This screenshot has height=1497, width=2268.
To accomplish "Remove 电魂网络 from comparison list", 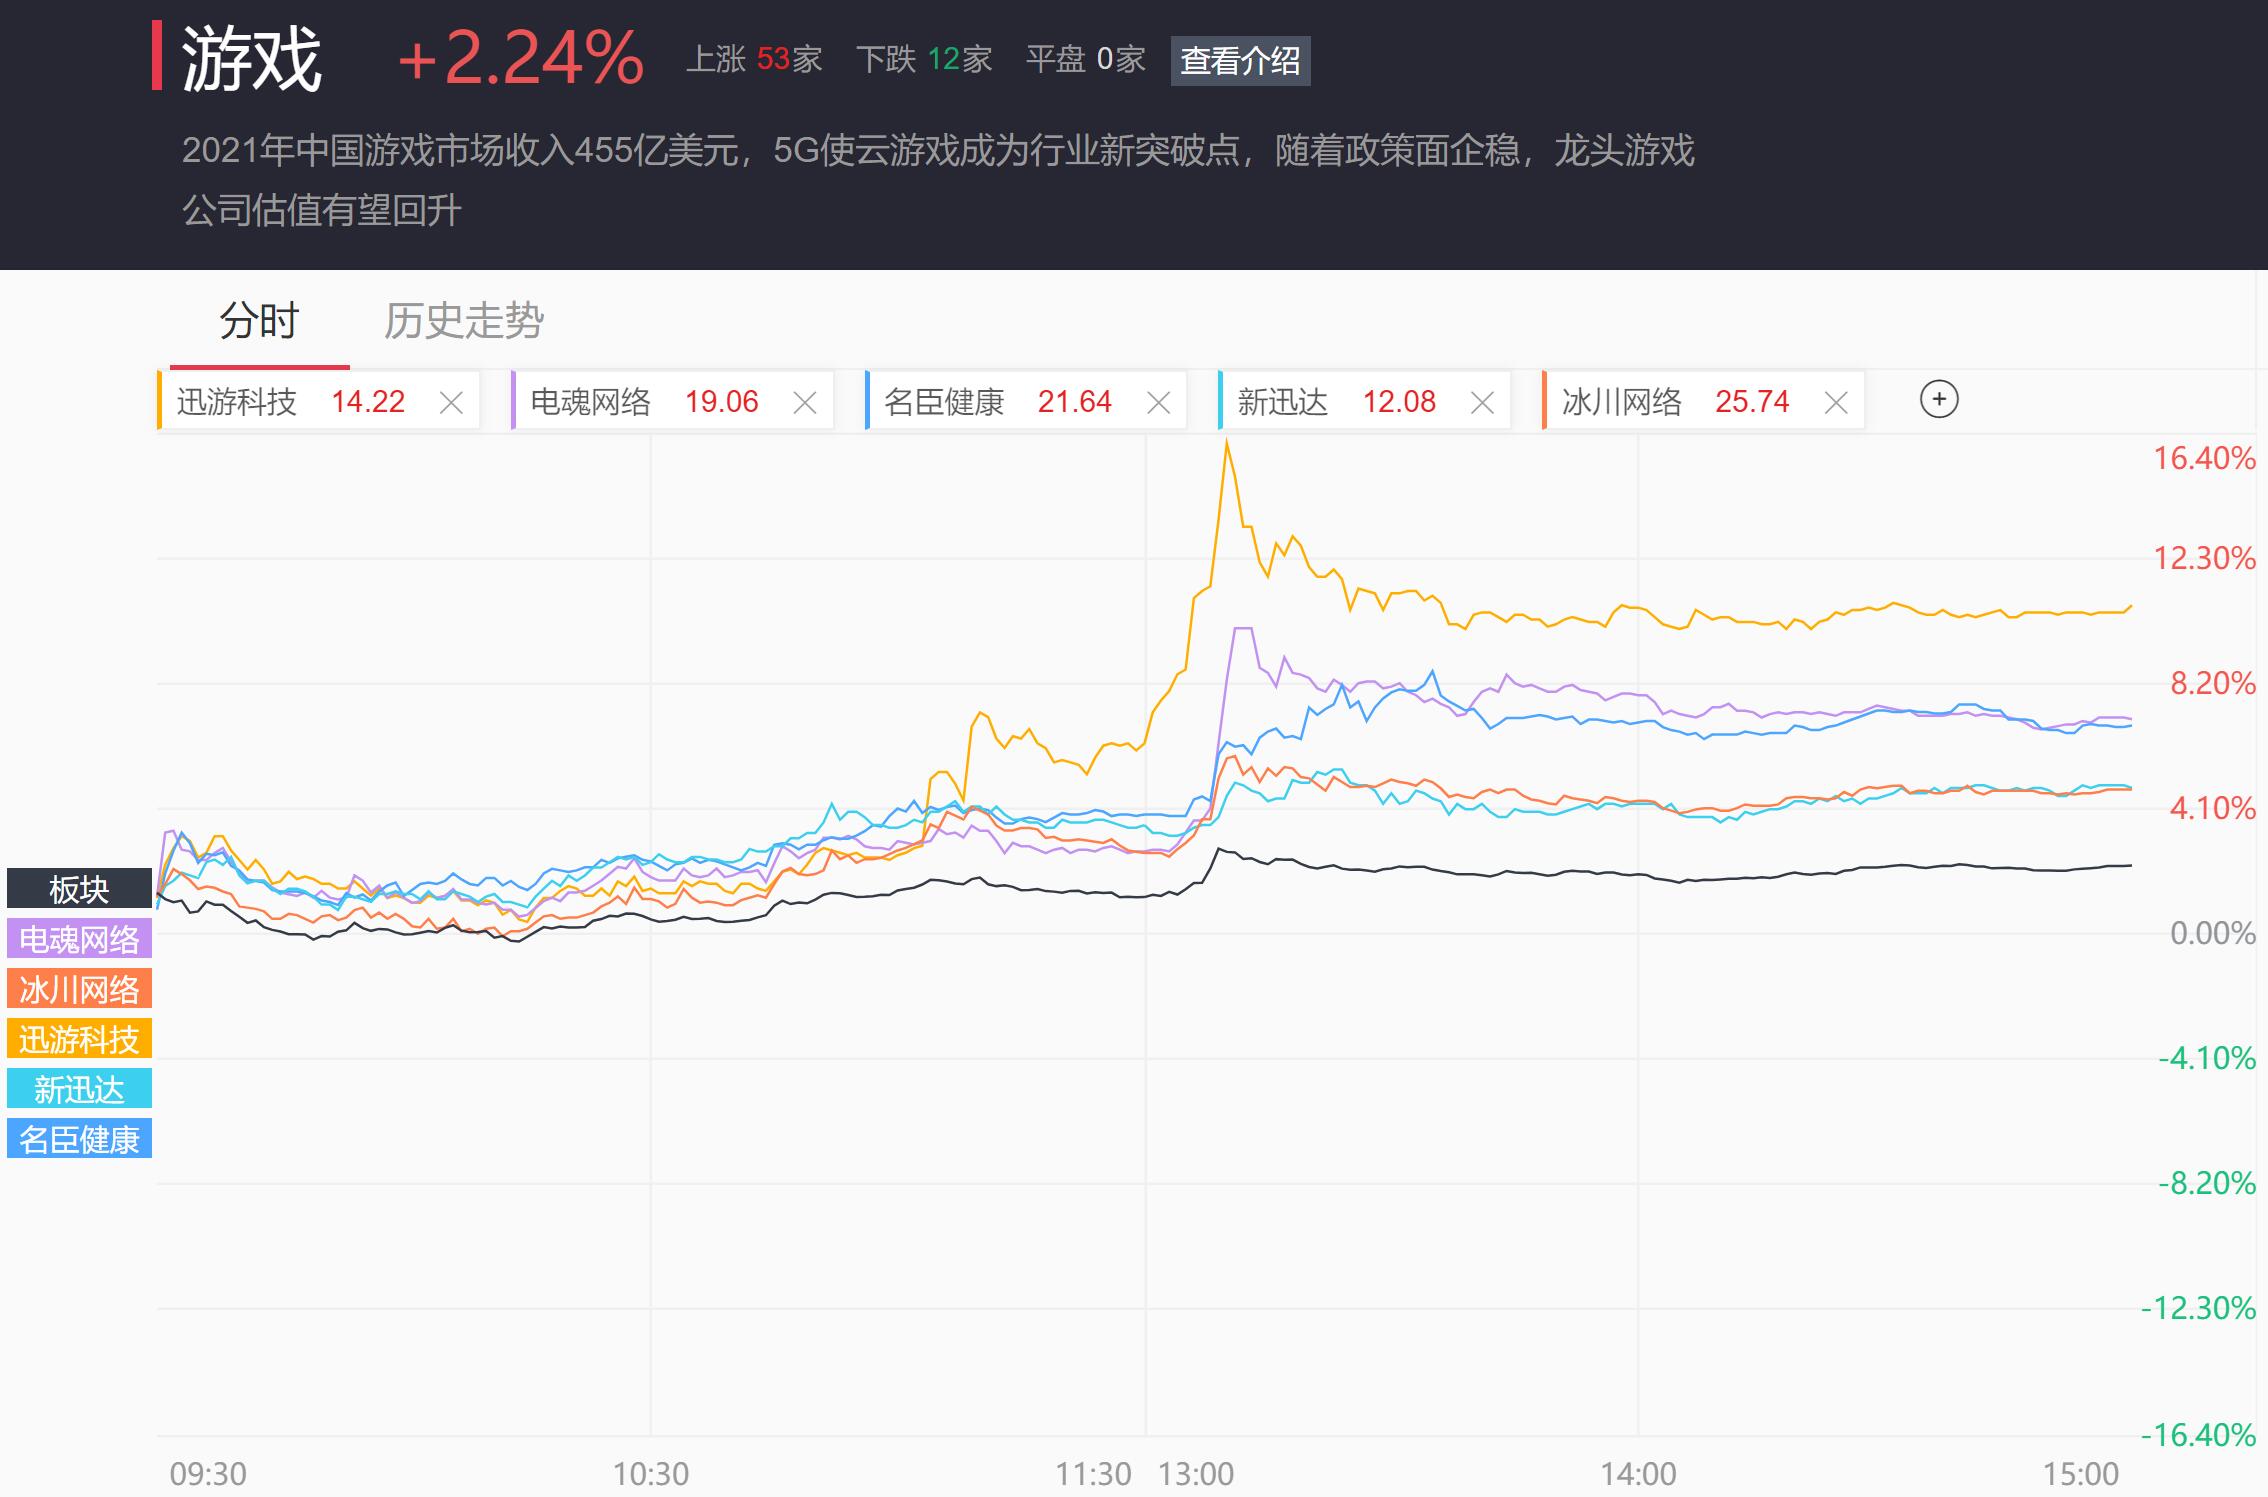I will pos(805,403).
